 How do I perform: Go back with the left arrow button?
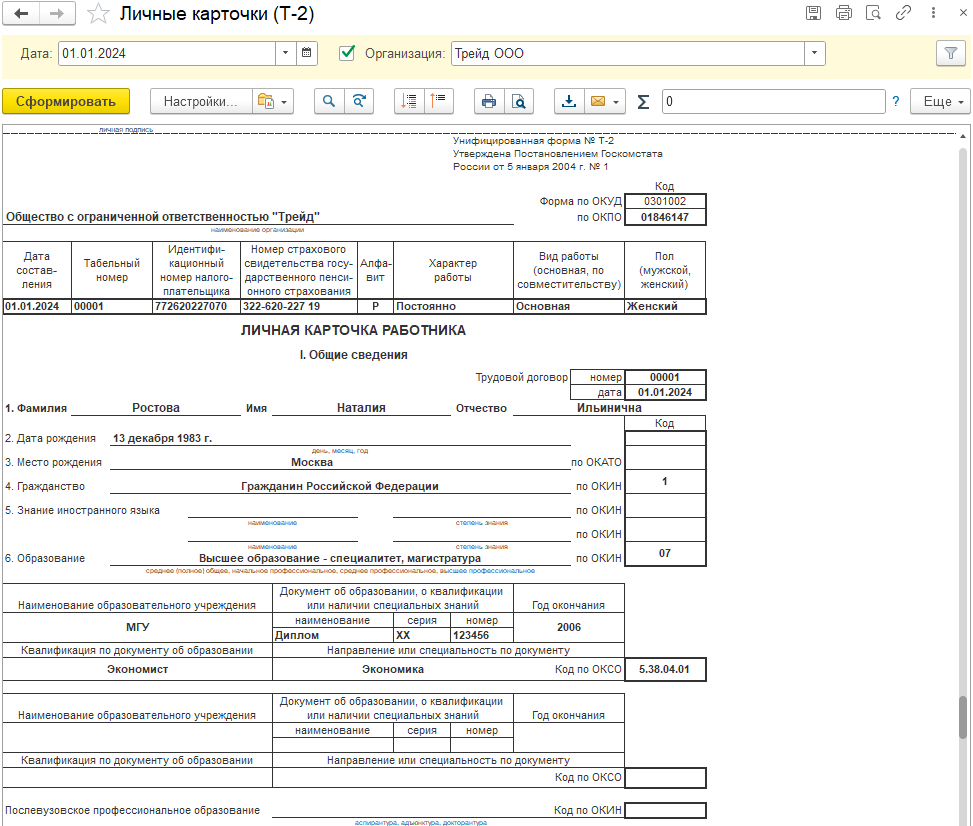coord(21,14)
